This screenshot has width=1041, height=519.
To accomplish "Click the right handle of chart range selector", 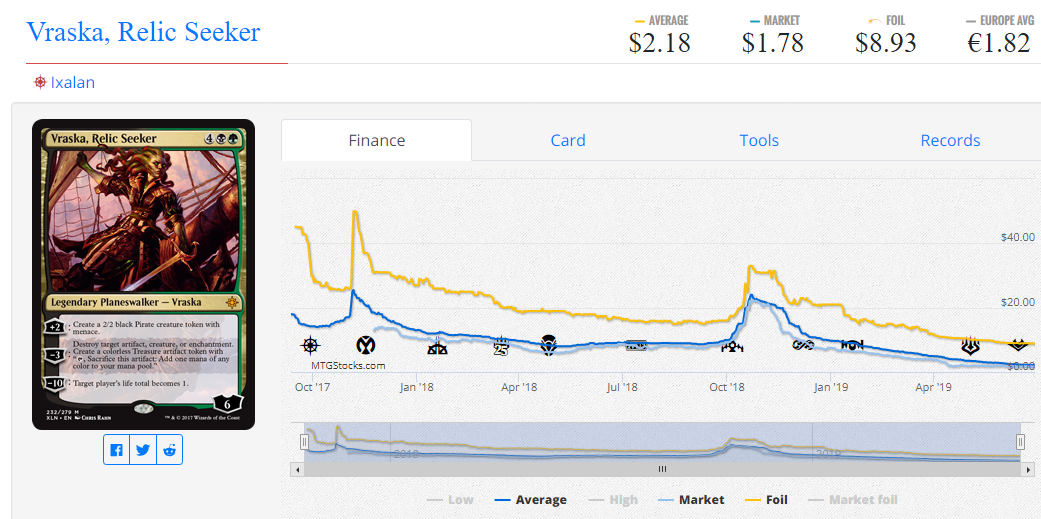I will tap(1020, 441).
